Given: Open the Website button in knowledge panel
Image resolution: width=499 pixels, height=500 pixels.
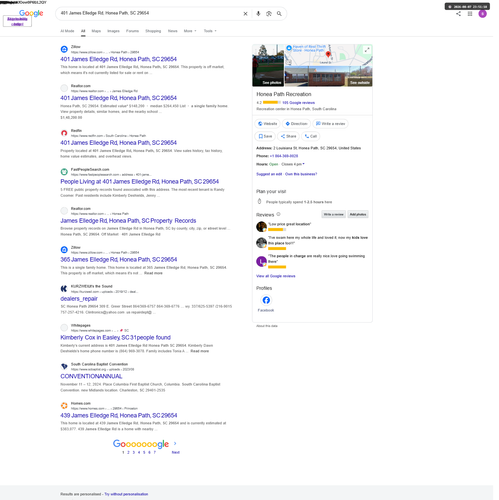Looking at the screenshot, I should [268, 124].
